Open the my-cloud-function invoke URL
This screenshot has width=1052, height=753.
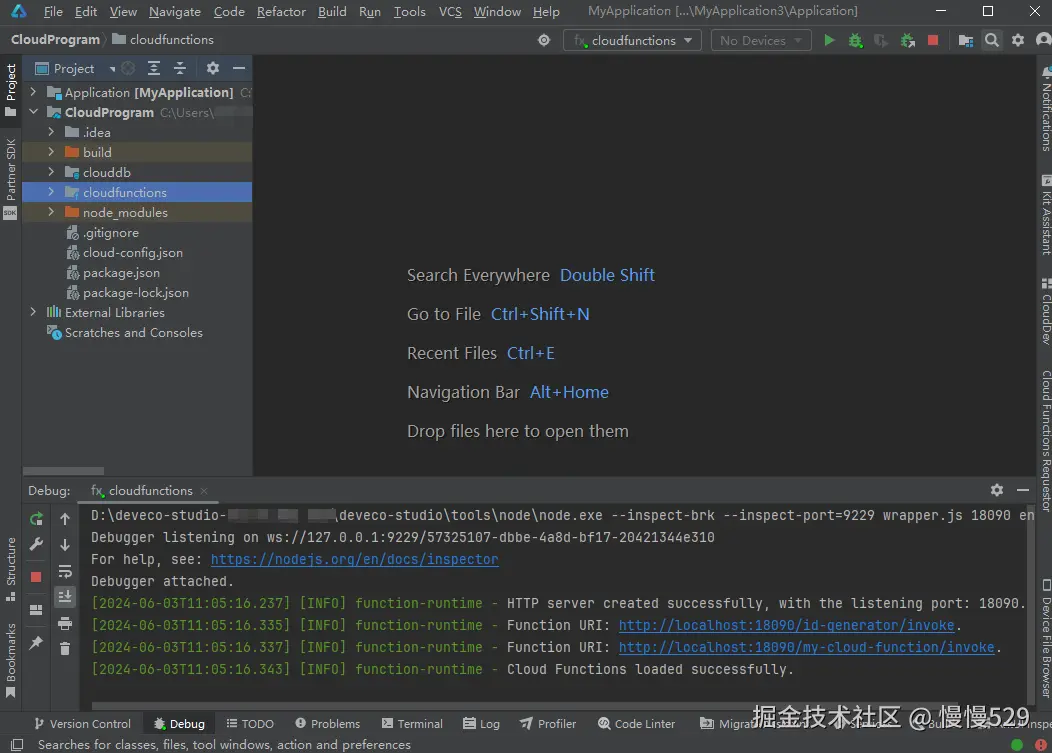(806, 647)
